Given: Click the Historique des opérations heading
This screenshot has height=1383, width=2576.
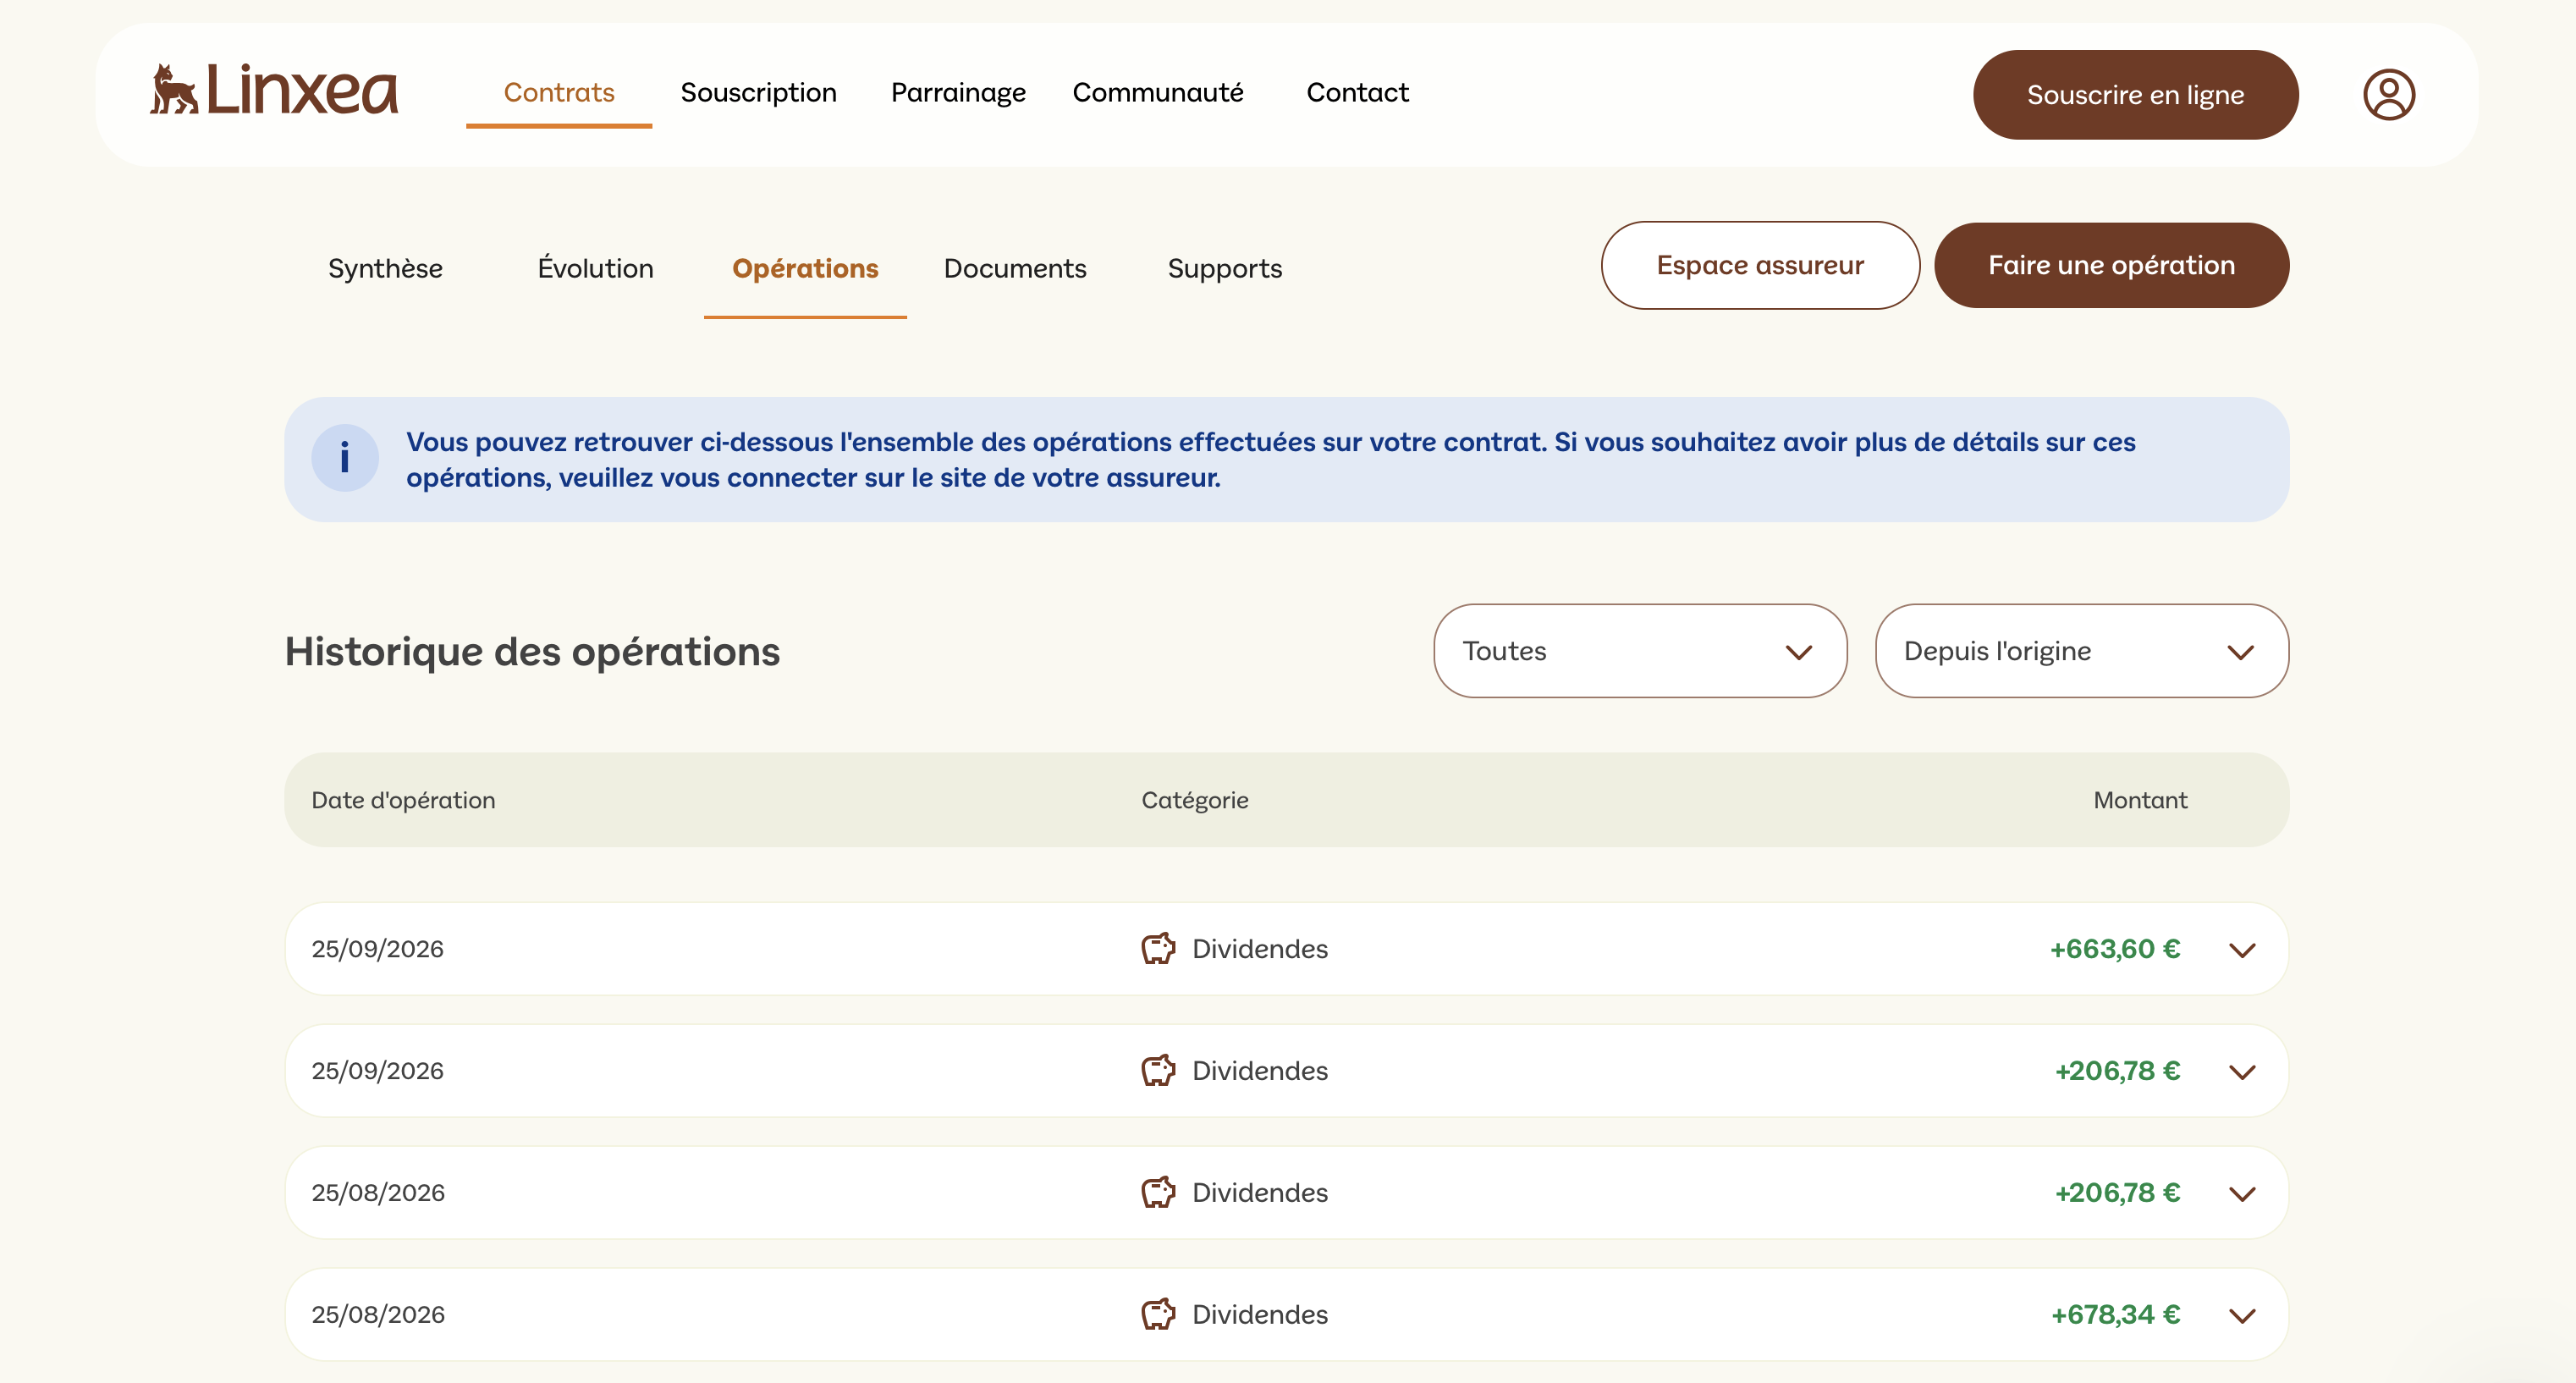Looking at the screenshot, I should tap(532, 652).
